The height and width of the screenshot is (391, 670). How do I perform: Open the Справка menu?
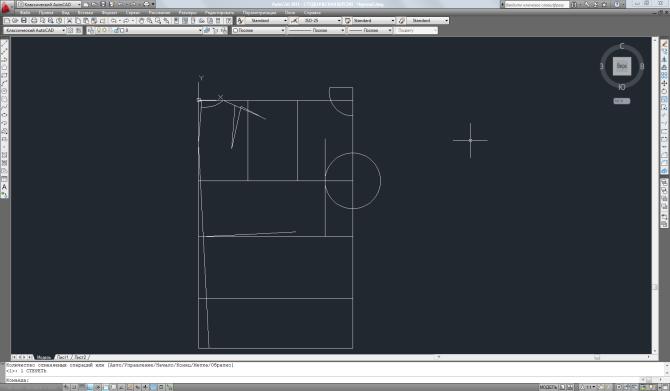tap(312, 13)
